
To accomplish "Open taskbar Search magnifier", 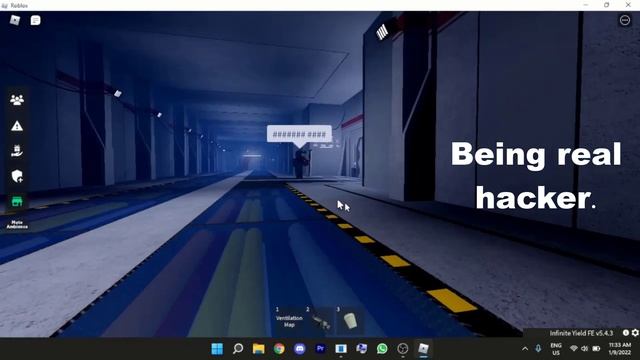I will click(x=238, y=349).
